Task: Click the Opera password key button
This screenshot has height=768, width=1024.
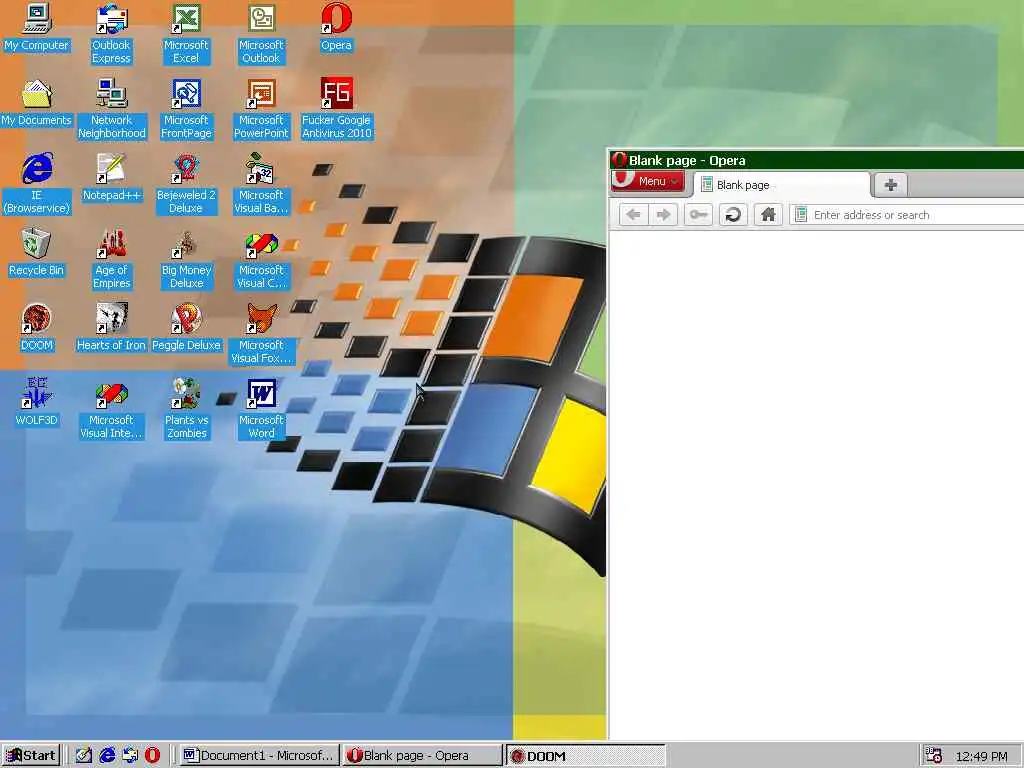Action: [698, 215]
